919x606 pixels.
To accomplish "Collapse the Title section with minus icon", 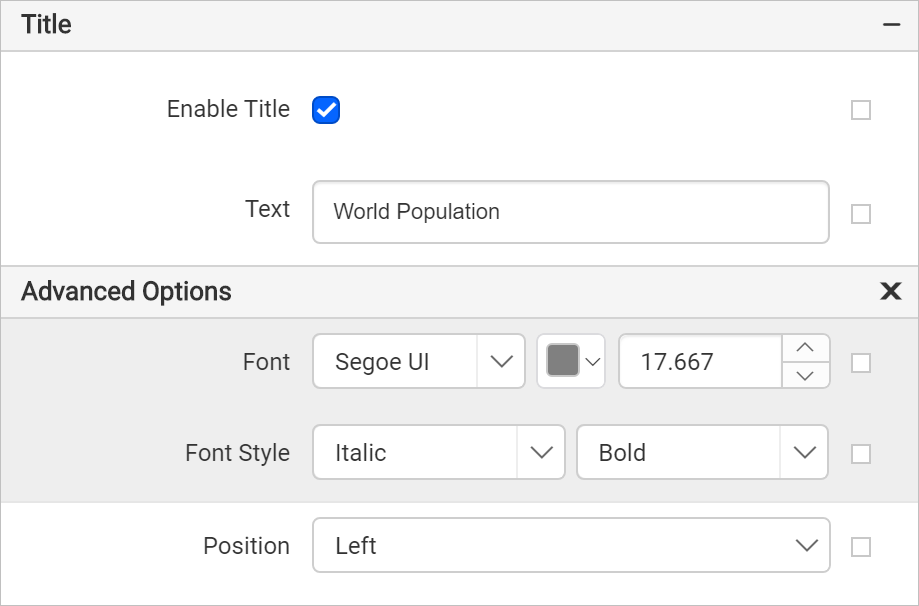I will click(x=892, y=25).
